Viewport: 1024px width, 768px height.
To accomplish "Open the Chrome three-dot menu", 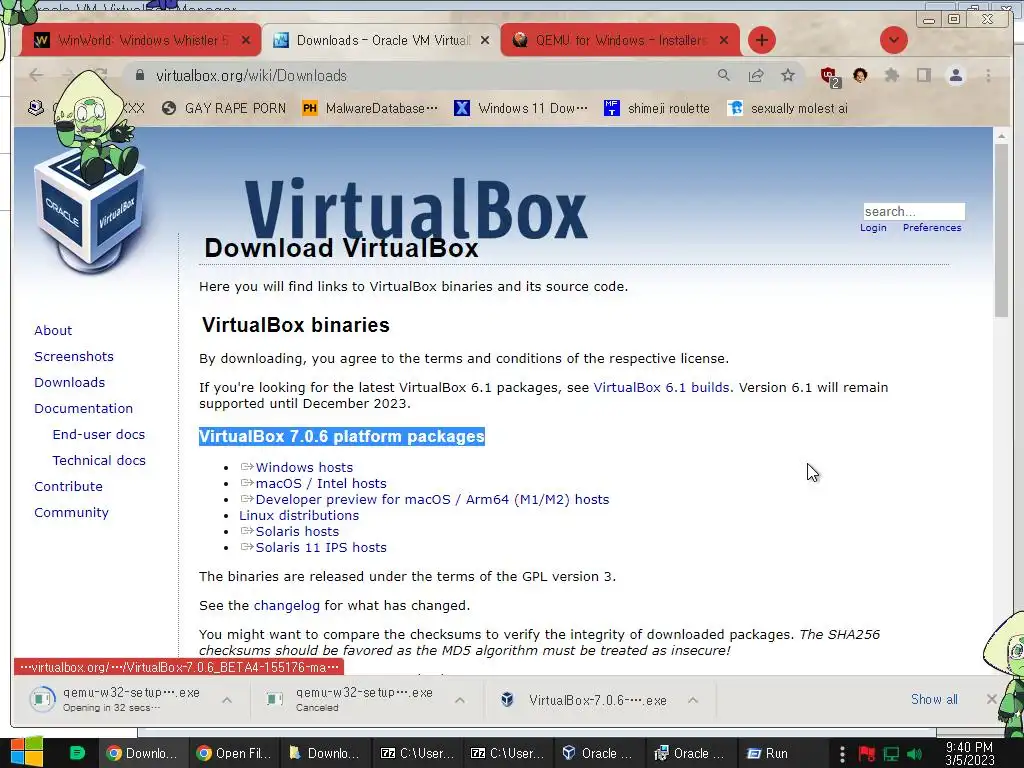I will pos(988,76).
